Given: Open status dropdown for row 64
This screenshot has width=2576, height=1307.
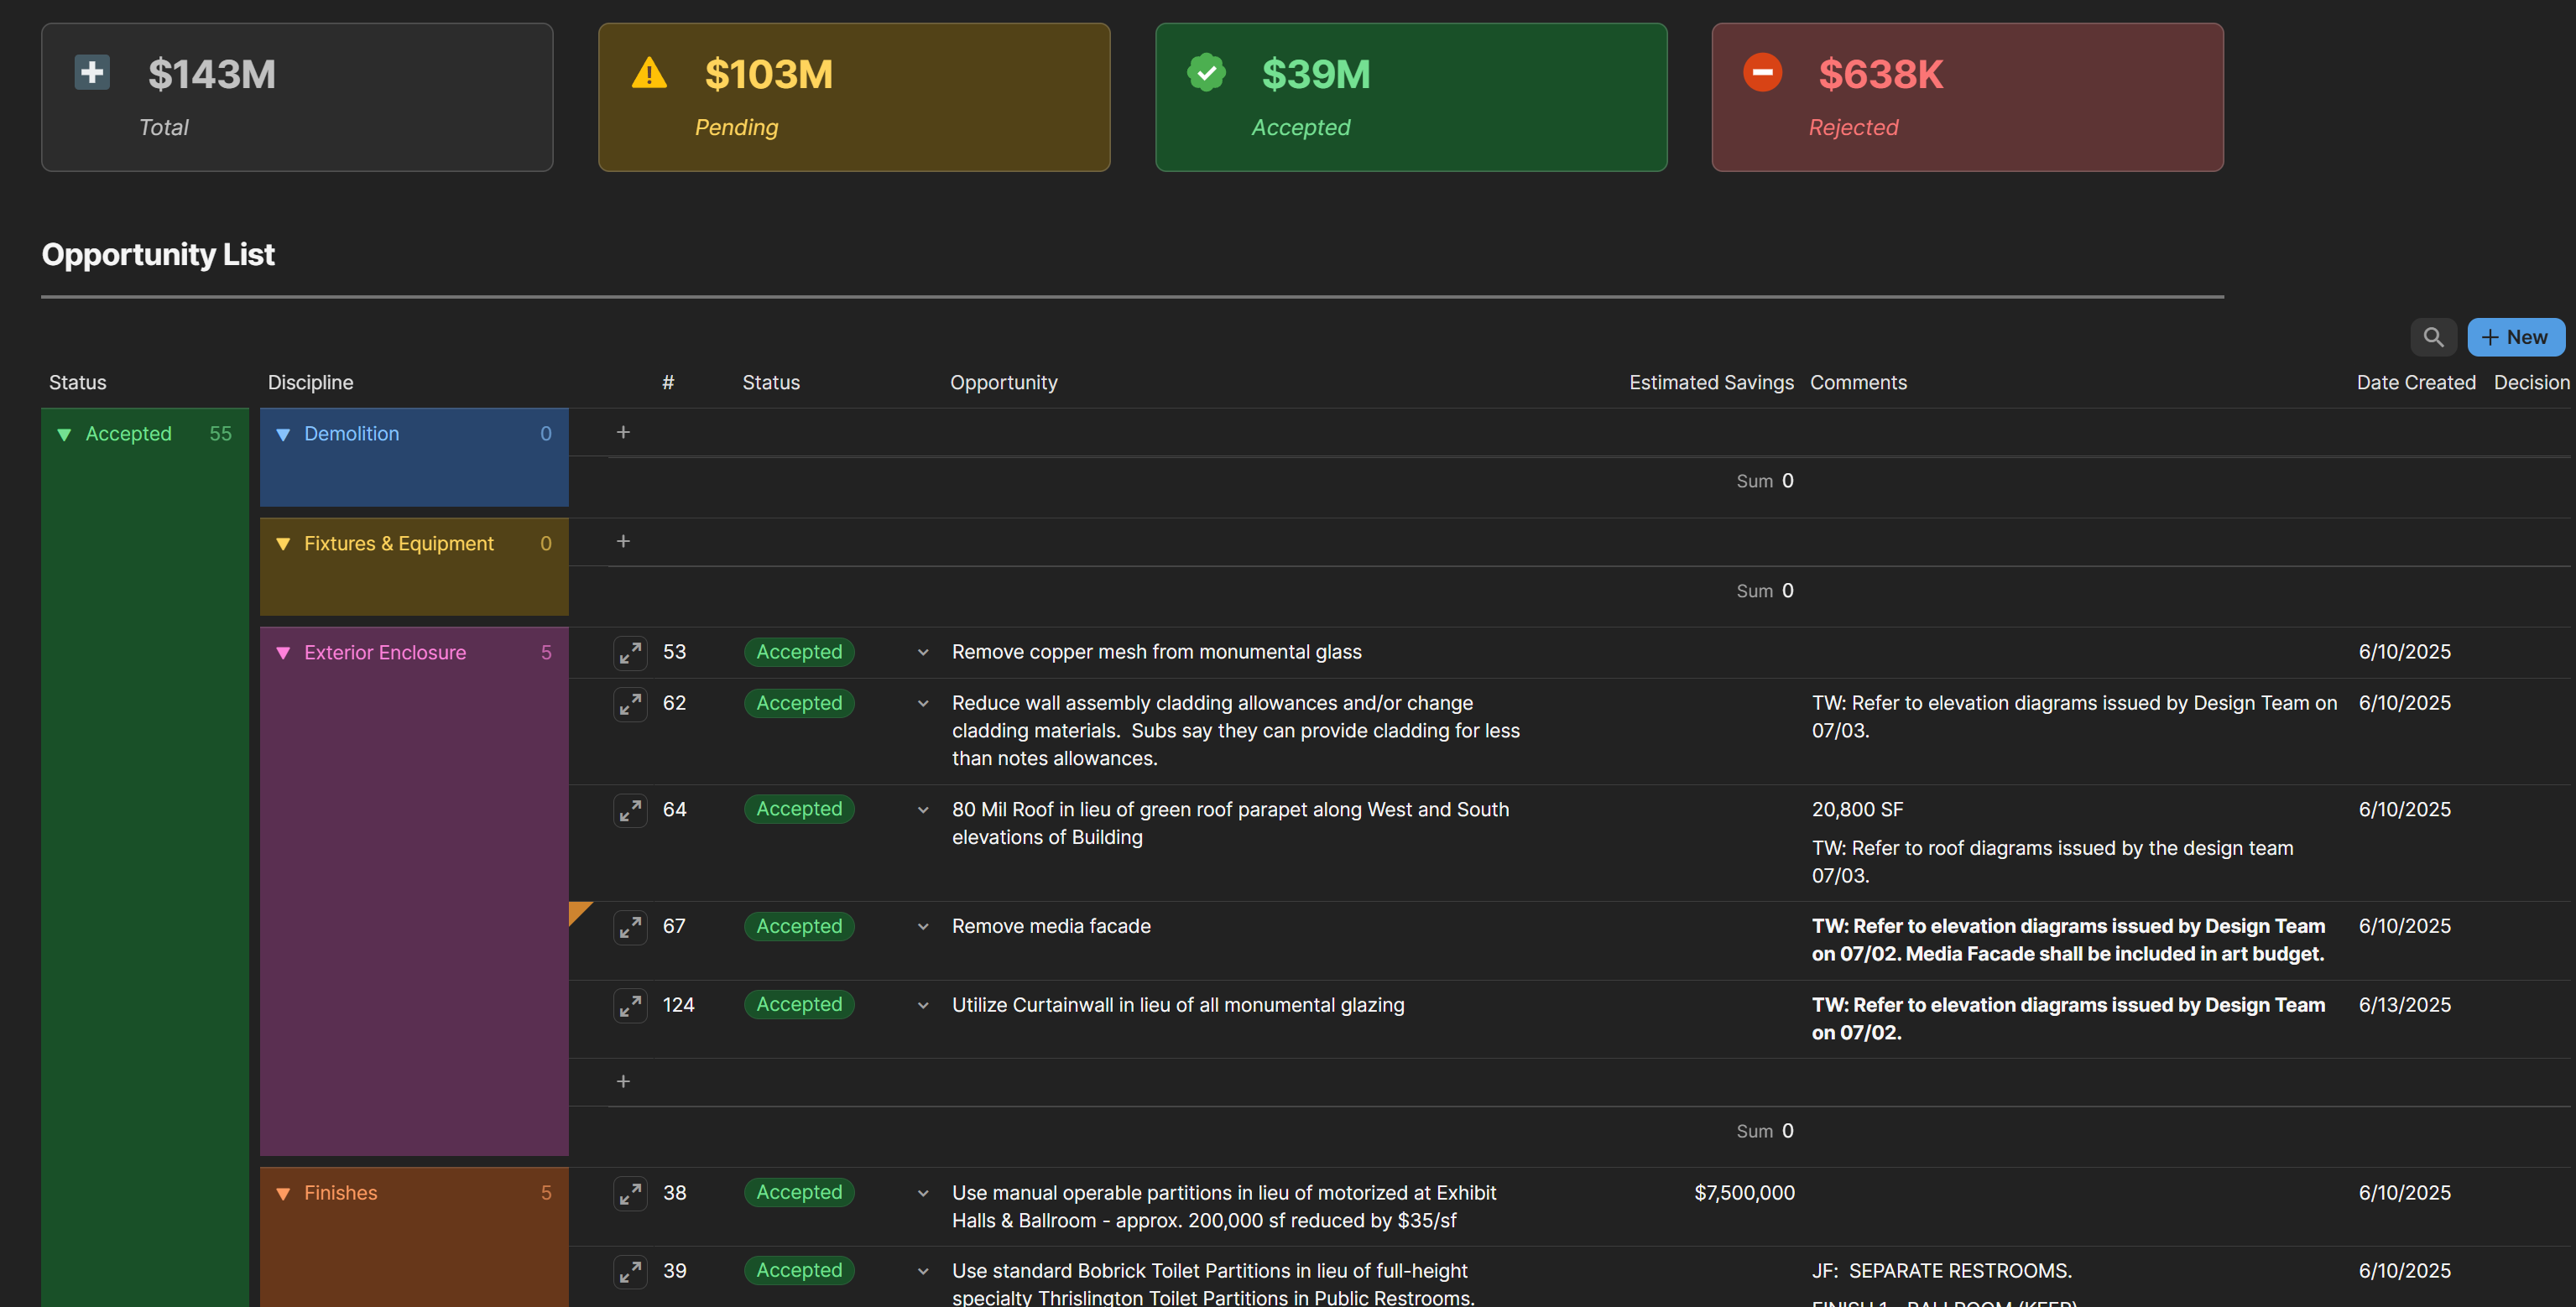Looking at the screenshot, I should (923, 810).
